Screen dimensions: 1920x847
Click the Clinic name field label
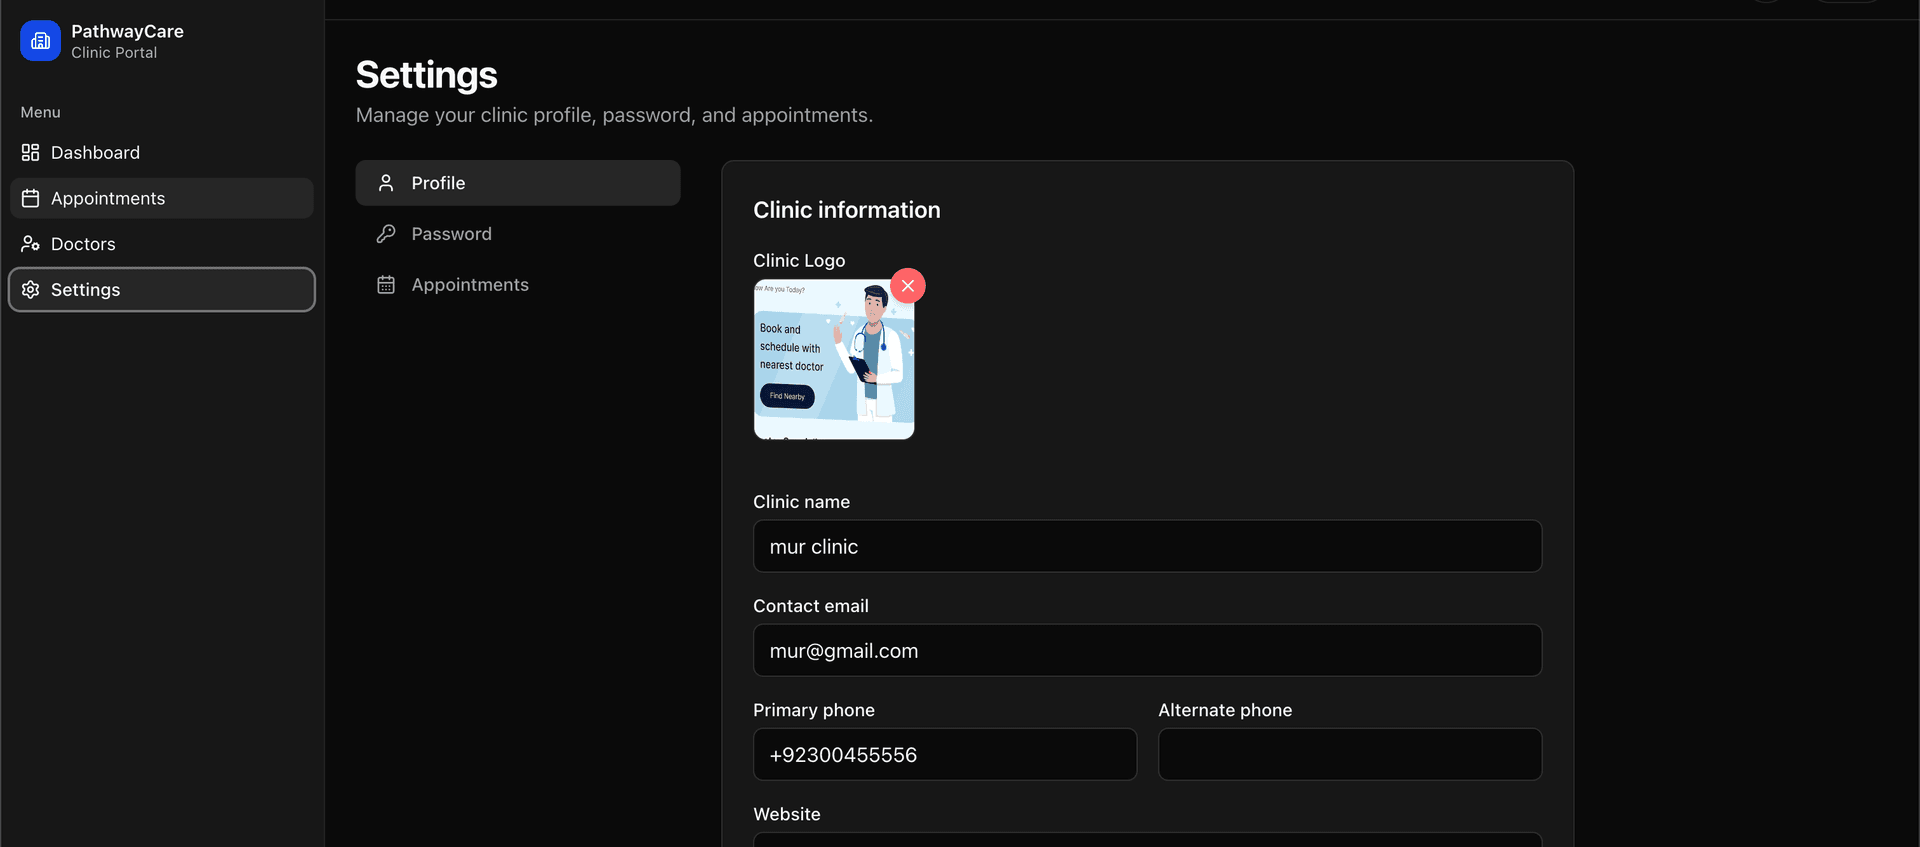click(x=802, y=502)
